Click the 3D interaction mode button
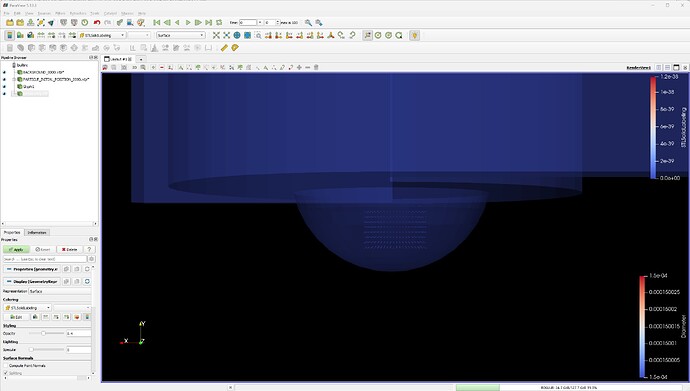Screen dimensions: 690x391 134,67
